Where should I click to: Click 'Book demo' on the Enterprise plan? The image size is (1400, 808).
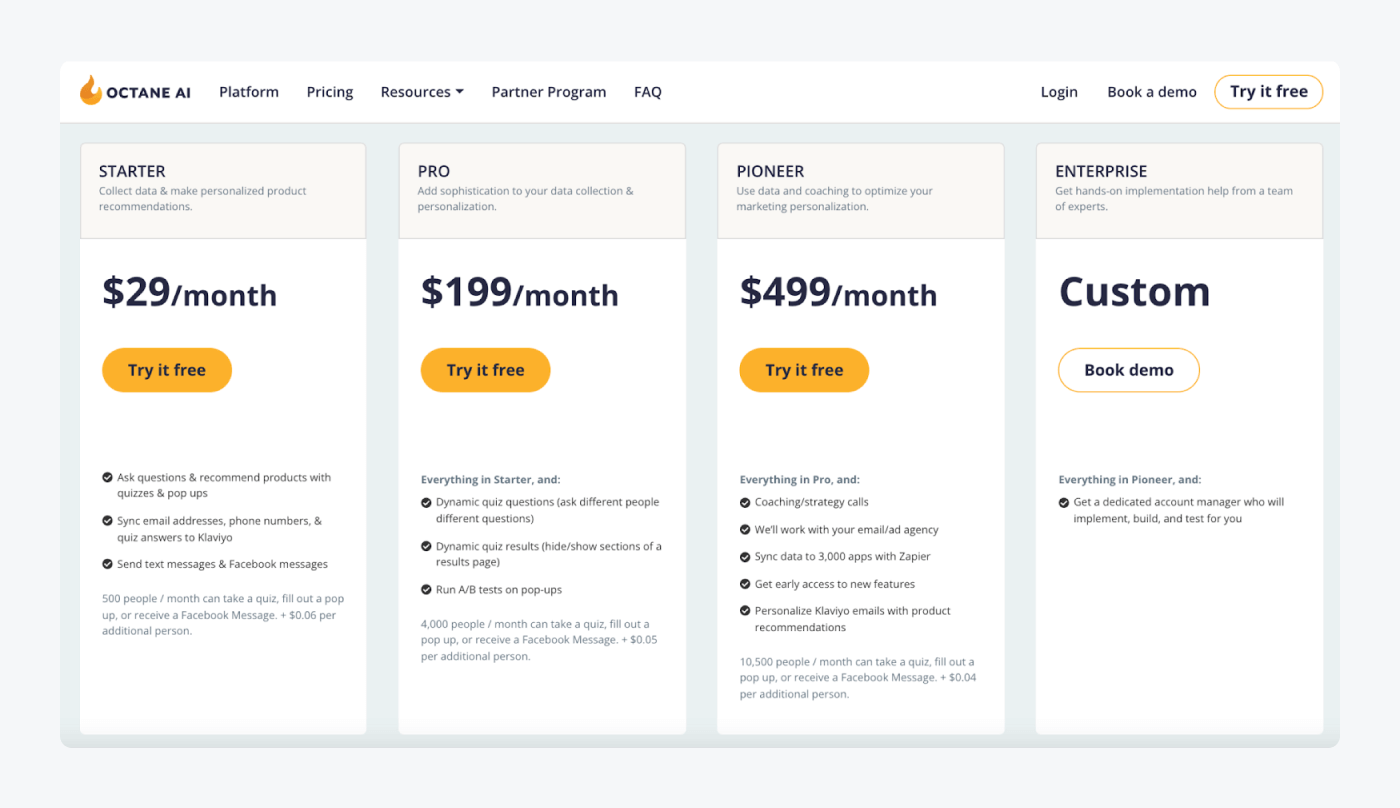click(1128, 370)
